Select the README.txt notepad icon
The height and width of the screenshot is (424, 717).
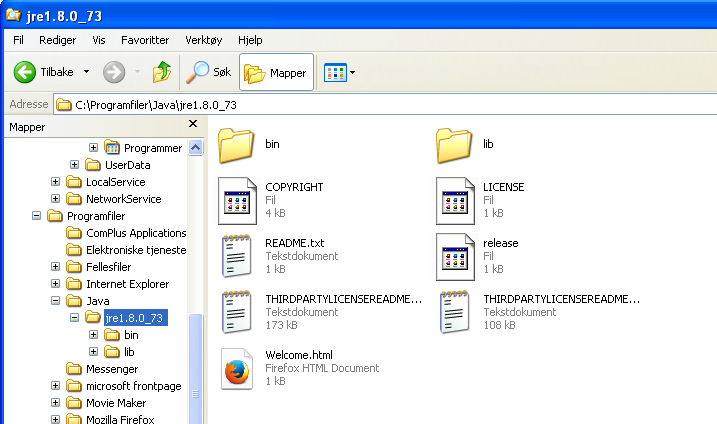point(236,256)
